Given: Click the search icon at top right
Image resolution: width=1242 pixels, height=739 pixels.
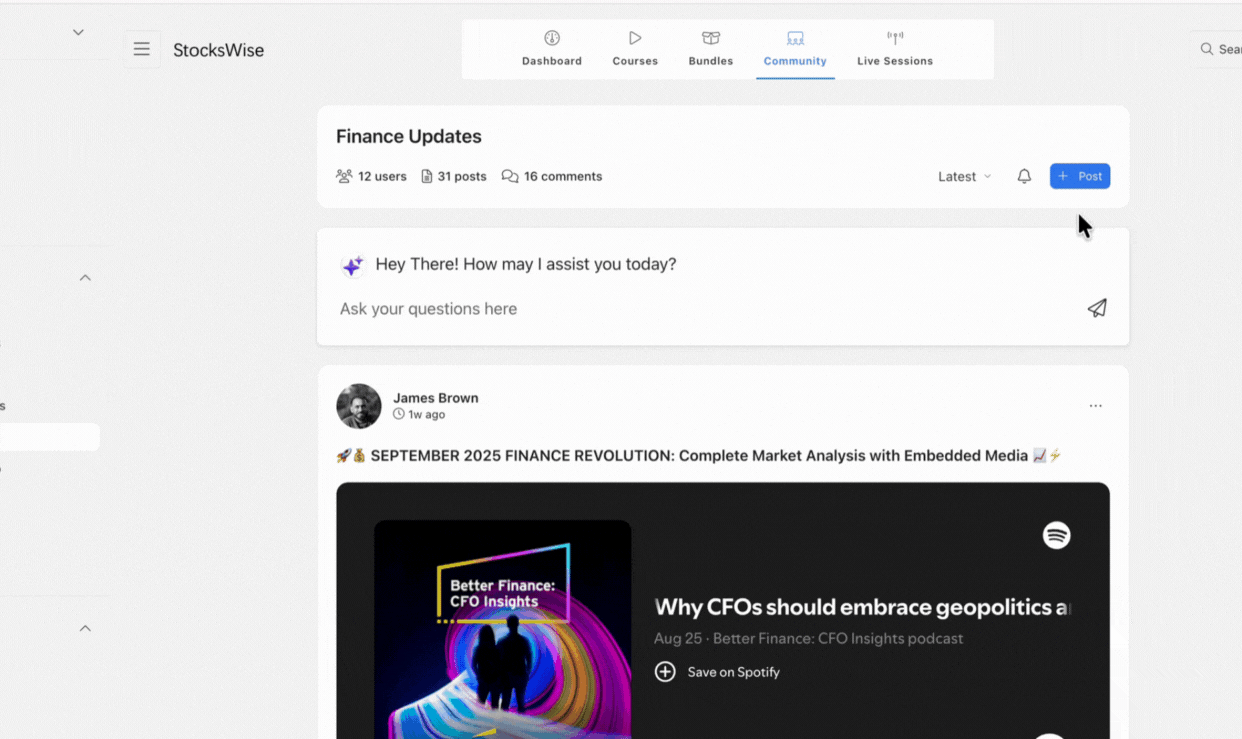Looking at the screenshot, I should pos(1207,49).
